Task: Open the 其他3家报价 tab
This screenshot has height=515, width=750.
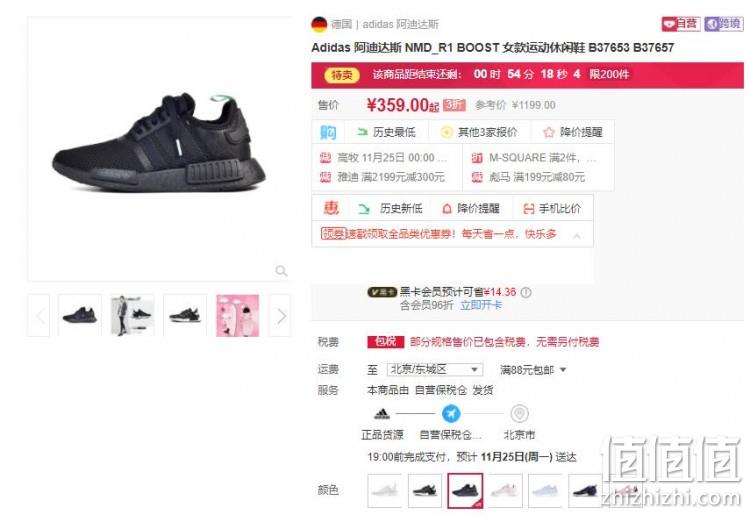Action: click(x=480, y=132)
